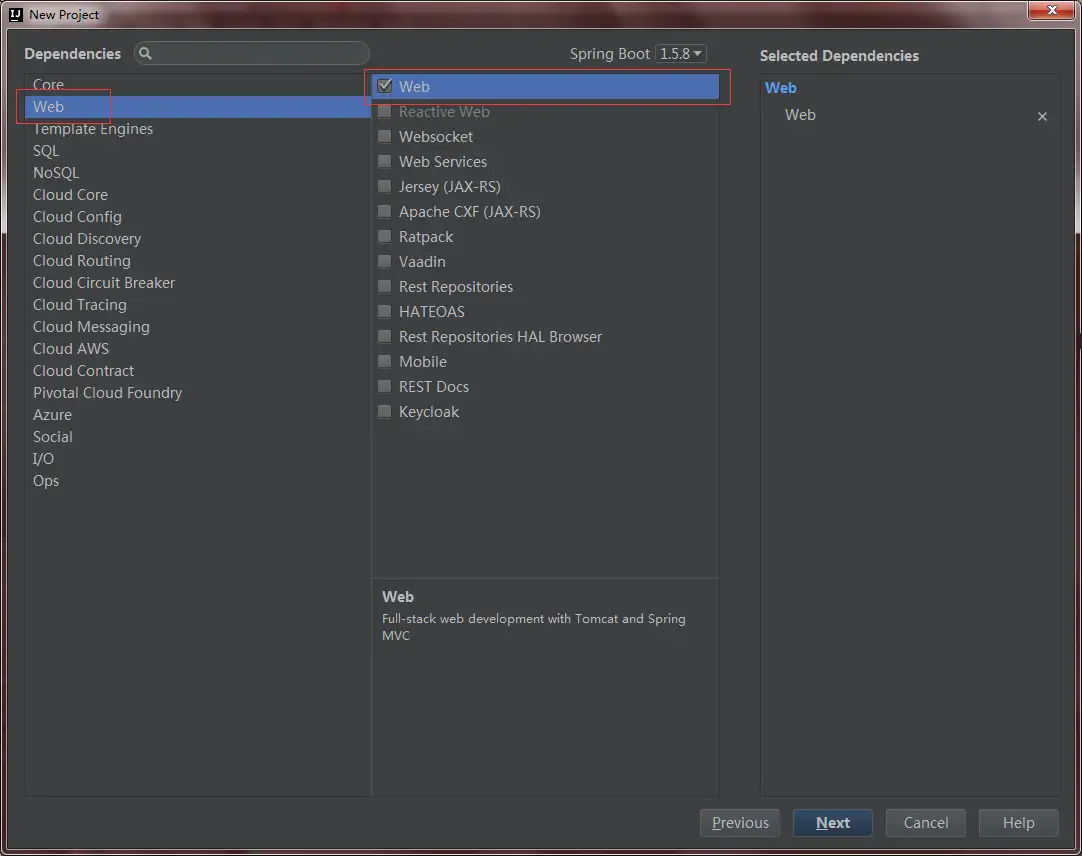Image resolution: width=1082 pixels, height=856 pixels.
Task: Enable the Keycloak dependency checkbox
Action: [x=385, y=412]
